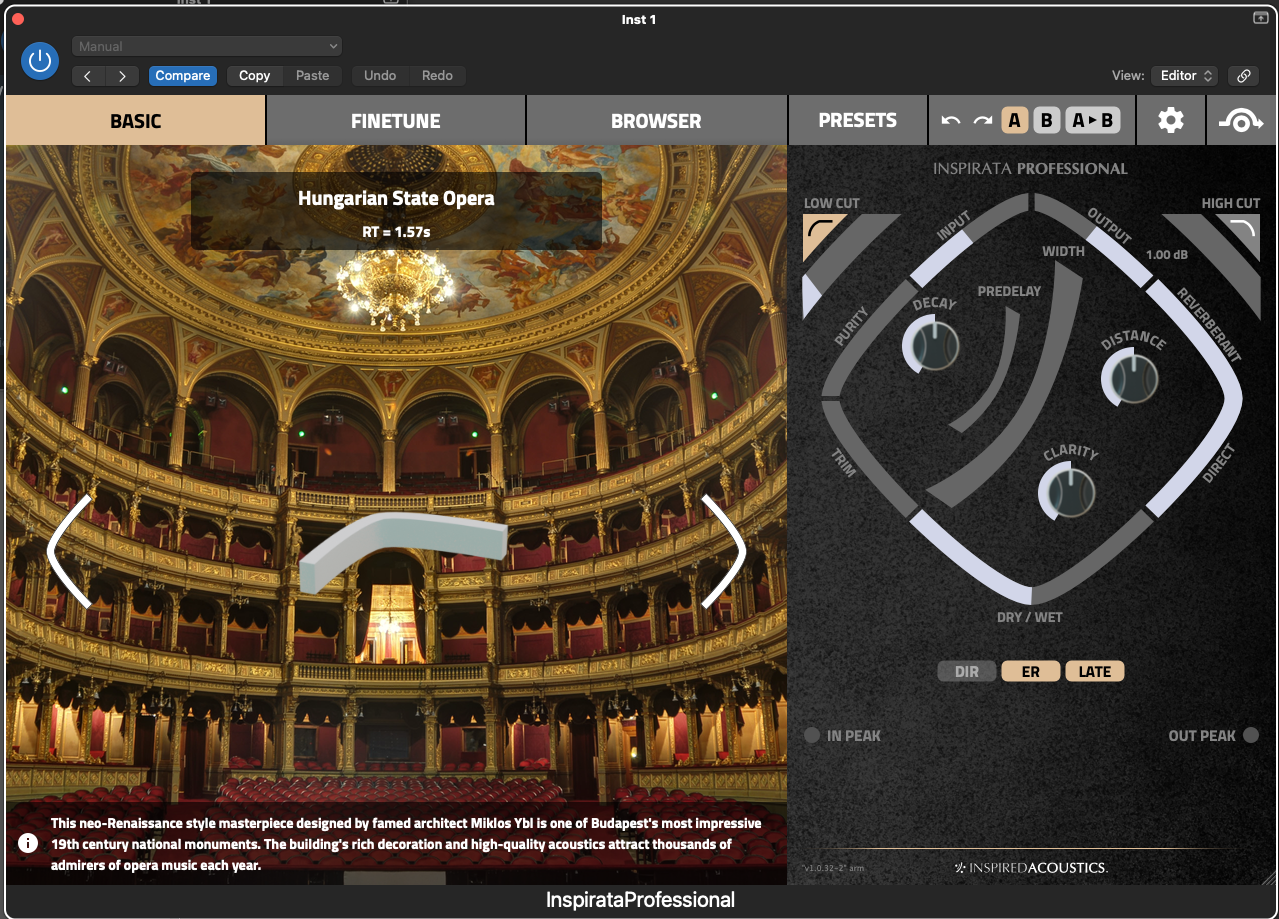
Task: Click the right arrow over the opera photo
Action: 722,551
